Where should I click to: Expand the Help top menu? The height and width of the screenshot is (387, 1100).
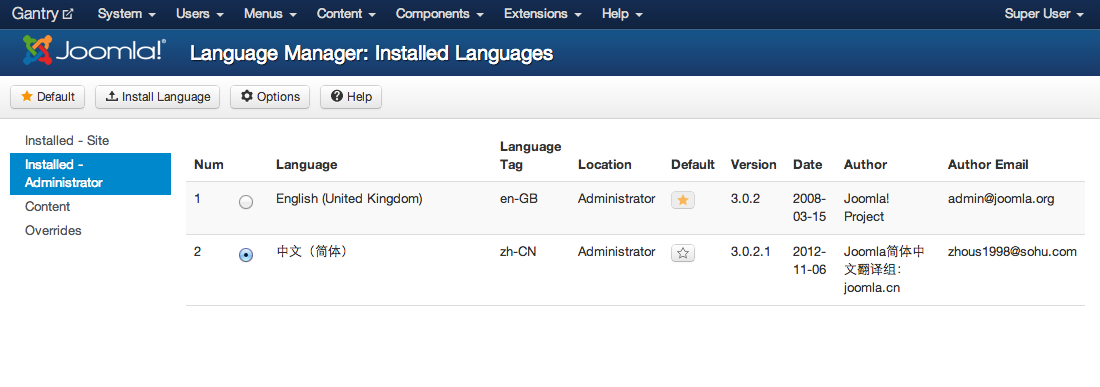622,14
